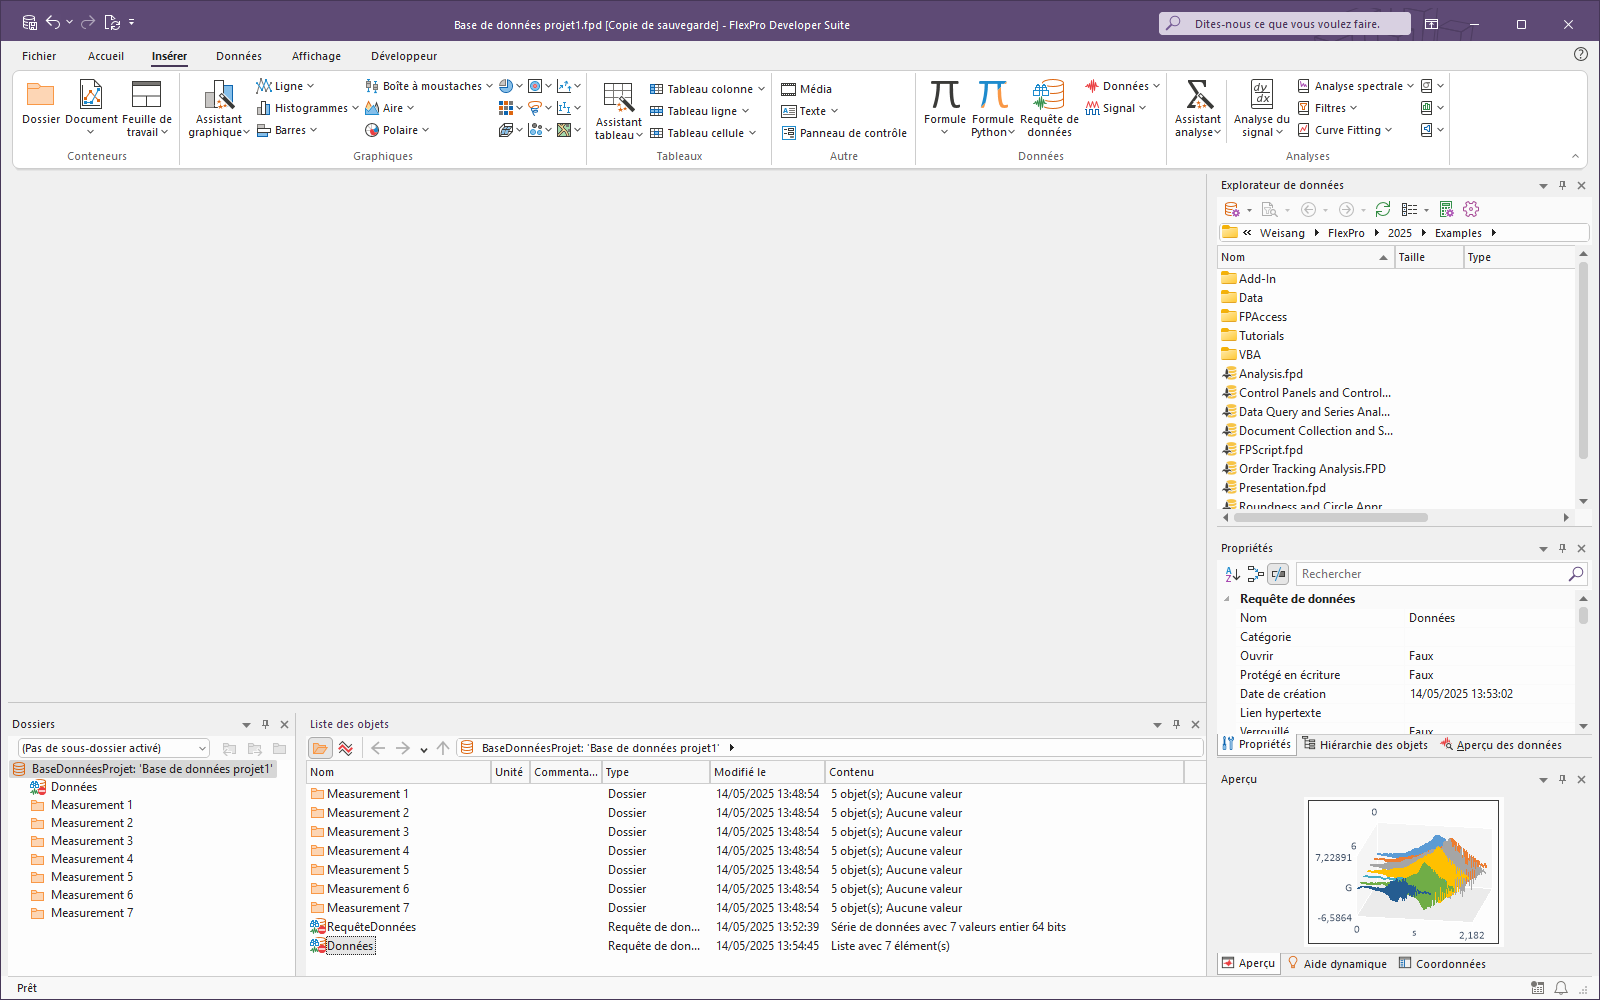Click the Requête de données icon
1600x1000 pixels.
(1048, 96)
